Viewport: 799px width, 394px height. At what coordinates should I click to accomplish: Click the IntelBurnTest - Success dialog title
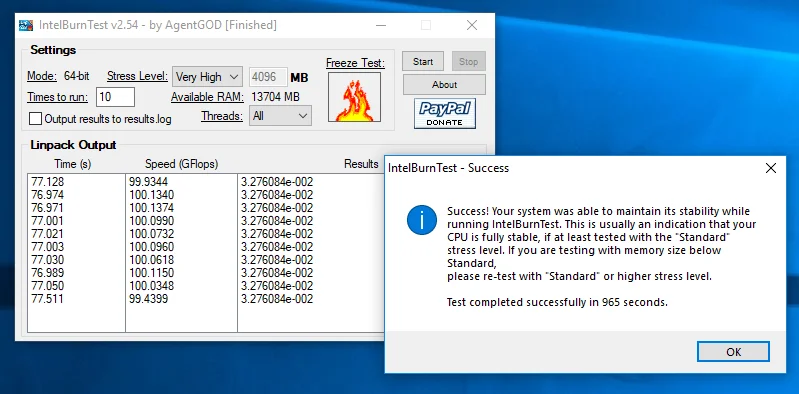[448, 168]
